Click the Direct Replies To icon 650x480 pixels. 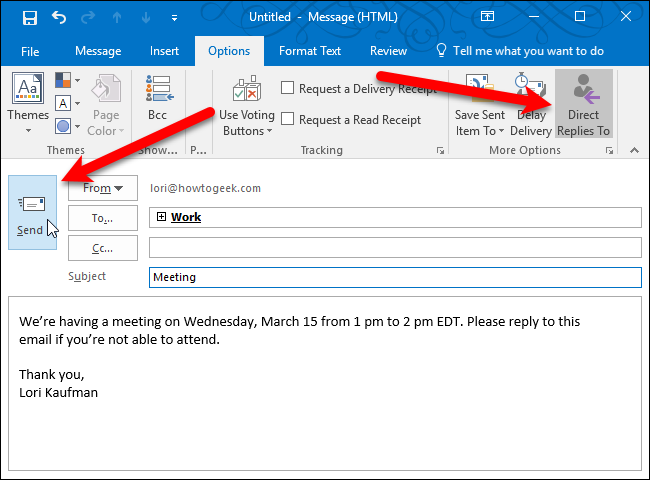pyautogui.click(x=583, y=104)
